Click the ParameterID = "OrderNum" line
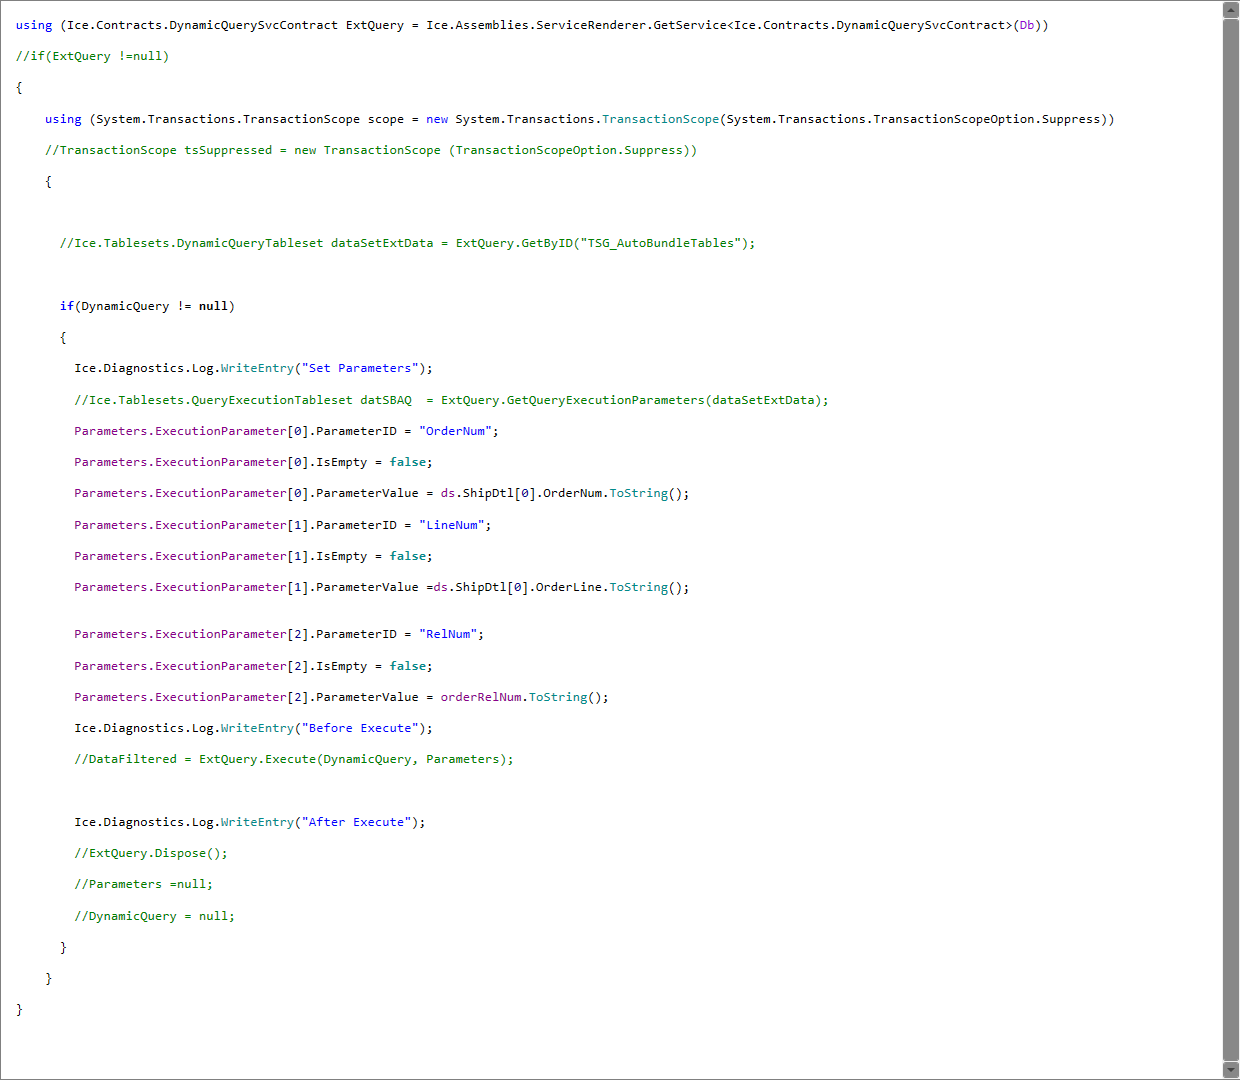The height and width of the screenshot is (1080, 1240). [x=286, y=431]
